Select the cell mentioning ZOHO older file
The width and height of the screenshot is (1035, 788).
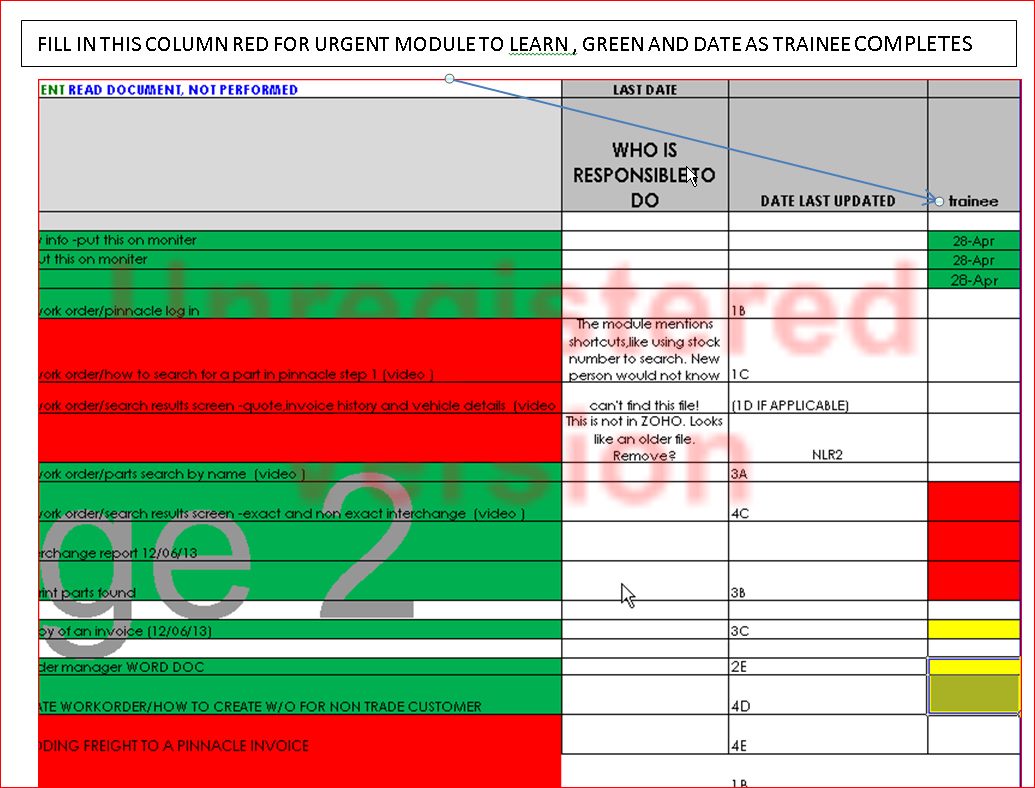pos(644,438)
